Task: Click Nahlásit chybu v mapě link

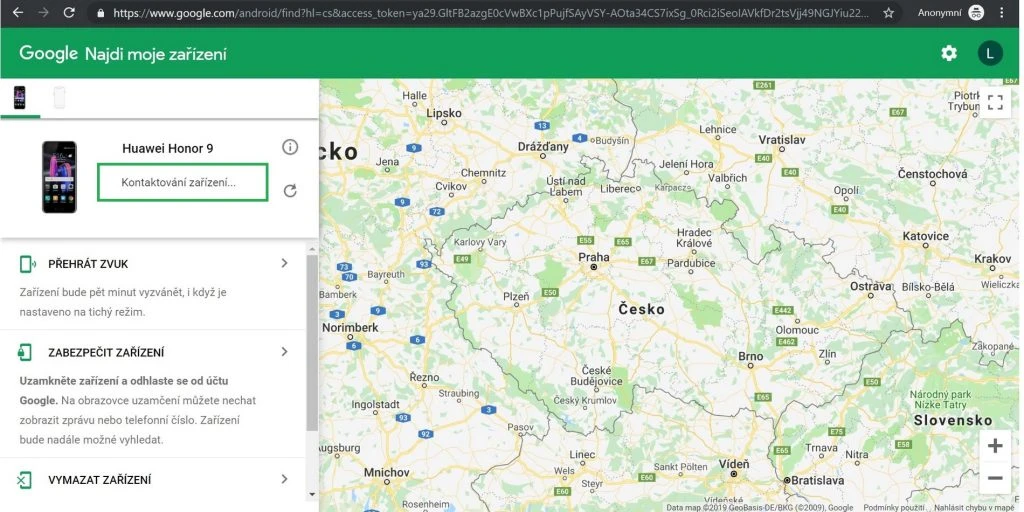Action: click(x=974, y=507)
